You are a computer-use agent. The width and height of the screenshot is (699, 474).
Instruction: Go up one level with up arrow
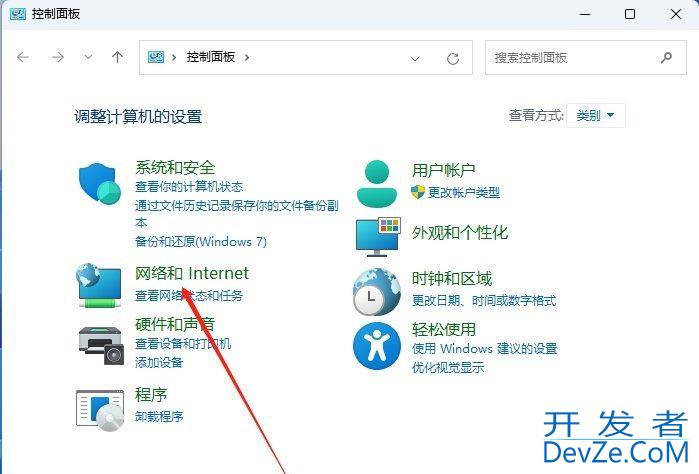click(x=117, y=57)
